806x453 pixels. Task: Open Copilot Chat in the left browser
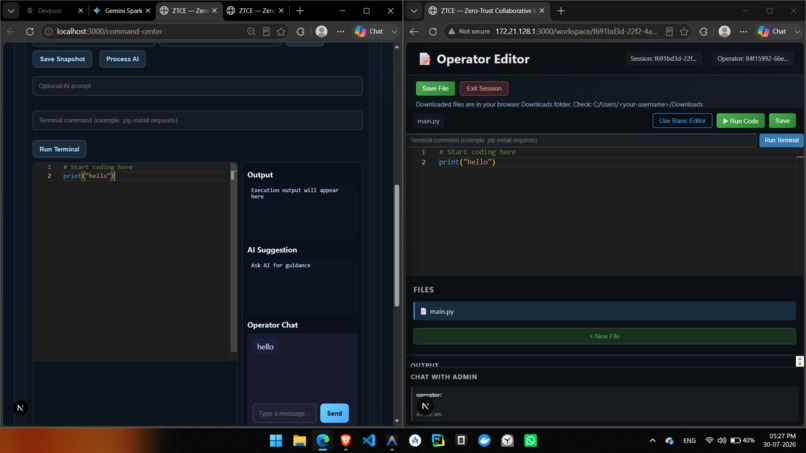[369, 31]
